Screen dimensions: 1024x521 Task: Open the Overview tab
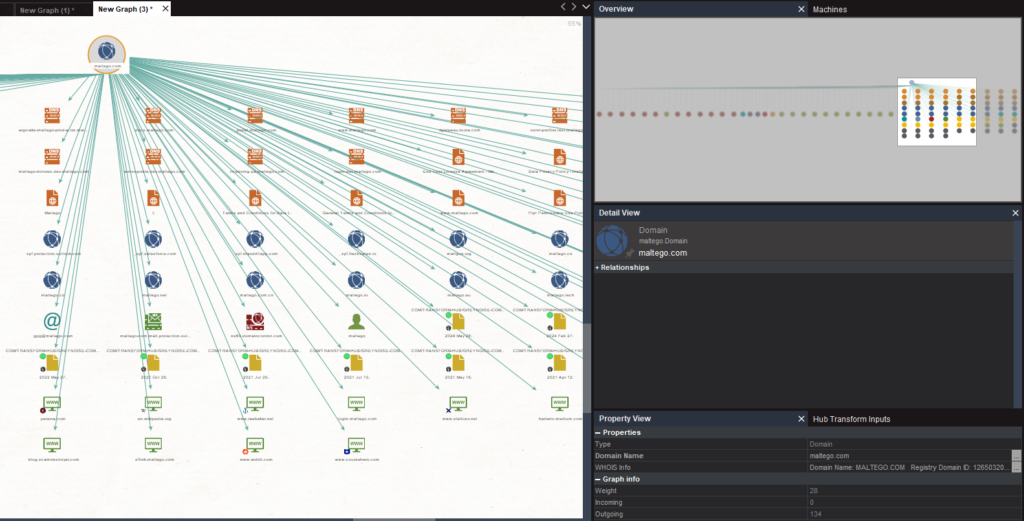coord(616,9)
